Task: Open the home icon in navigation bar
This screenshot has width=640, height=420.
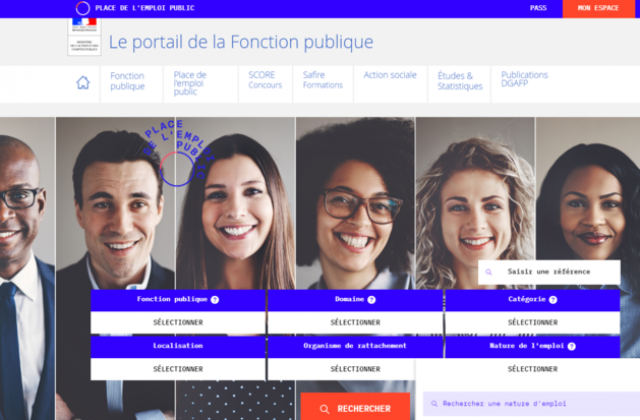Action: tap(83, 82)
